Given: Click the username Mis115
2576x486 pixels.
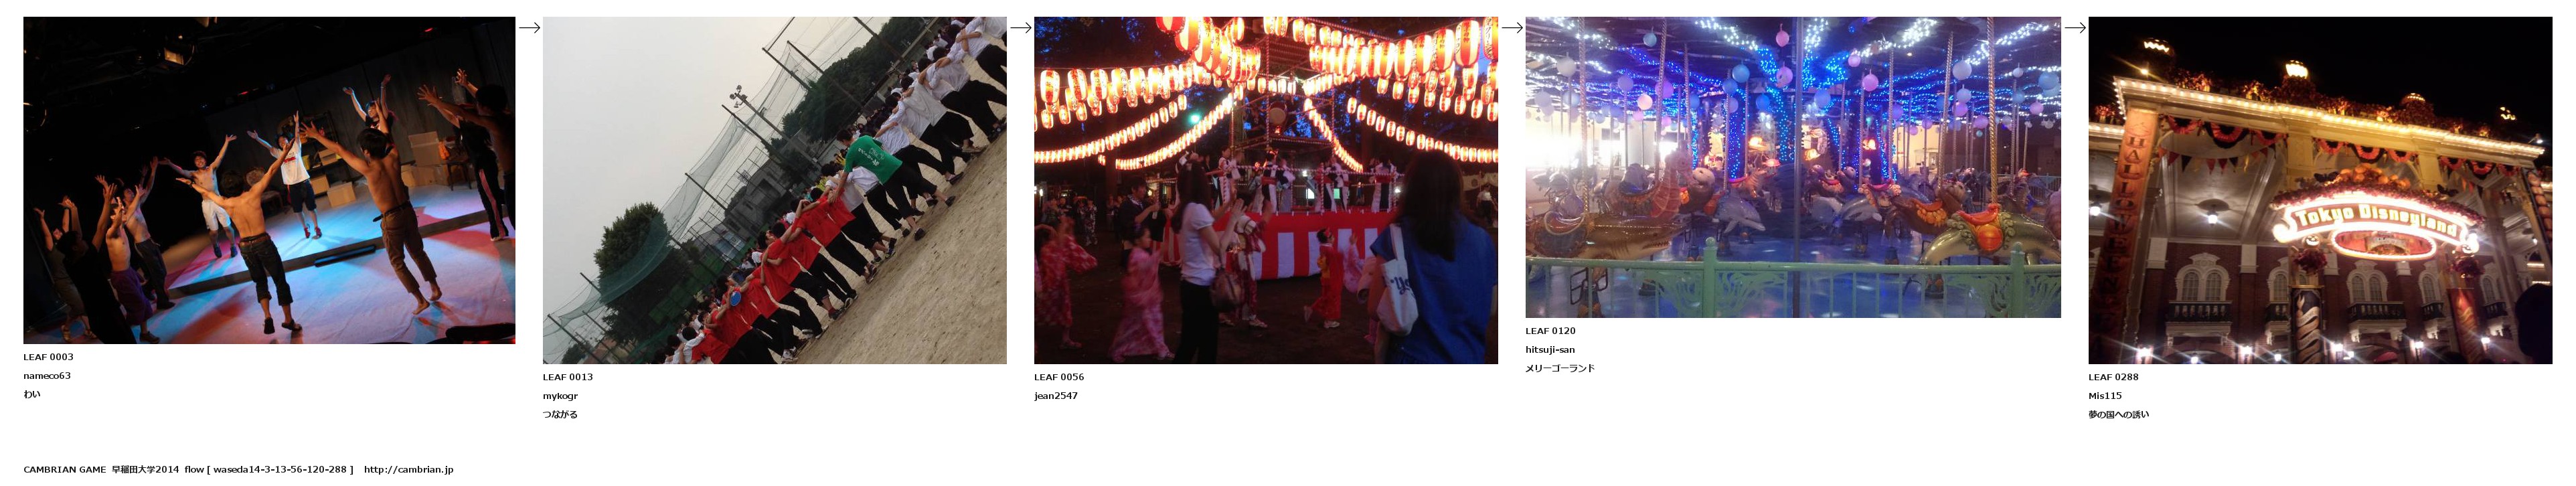Looking at the screenshot, I should [x=2104, y=396].
